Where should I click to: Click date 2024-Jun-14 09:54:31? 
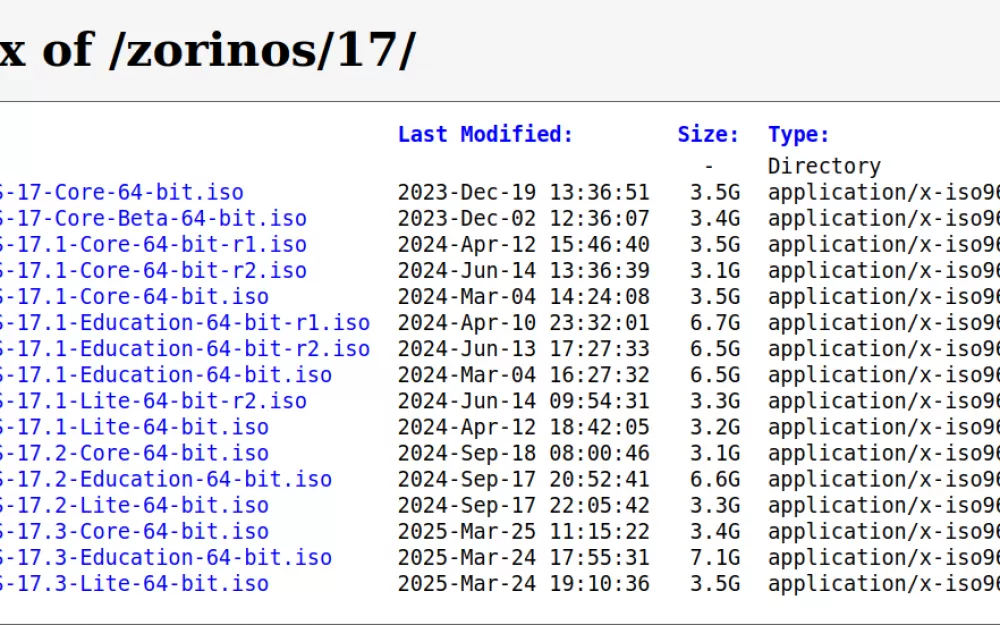pos(524,401)
